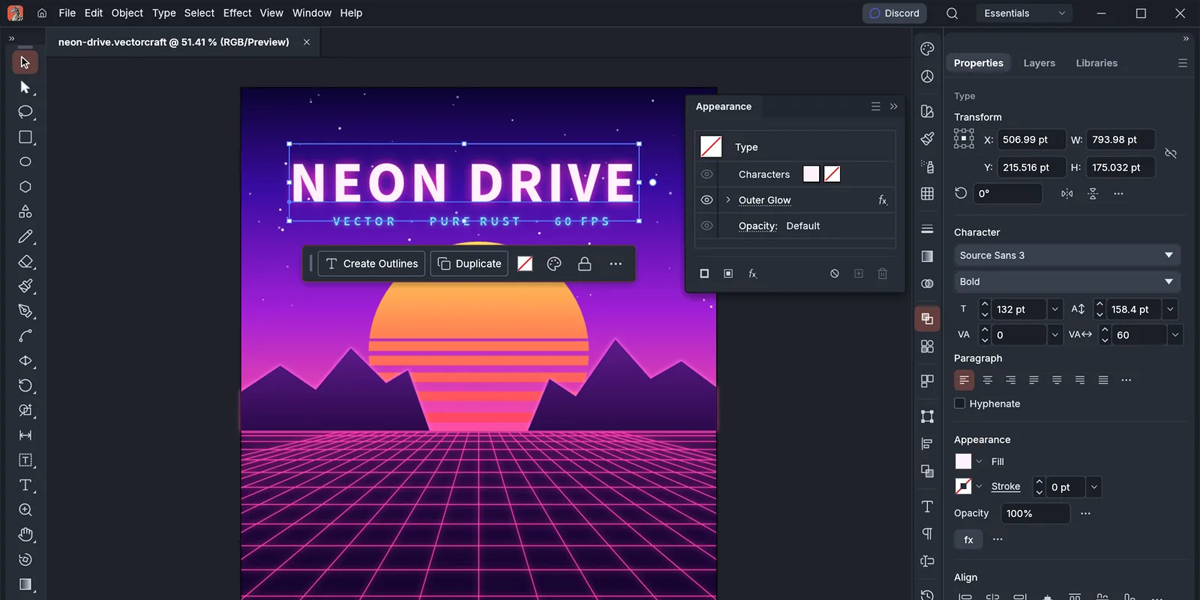Screen dimensions: 1200x600
Task: Select the Selection arrow tool
Action: 25,63
